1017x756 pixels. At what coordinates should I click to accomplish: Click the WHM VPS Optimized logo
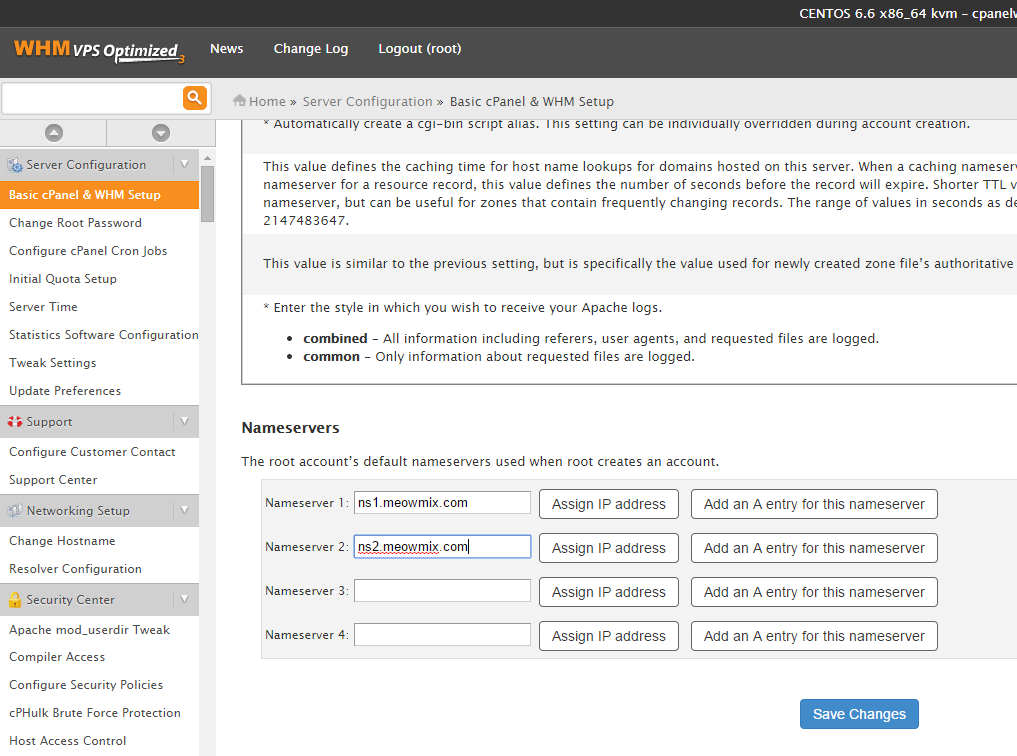point(99,51)
